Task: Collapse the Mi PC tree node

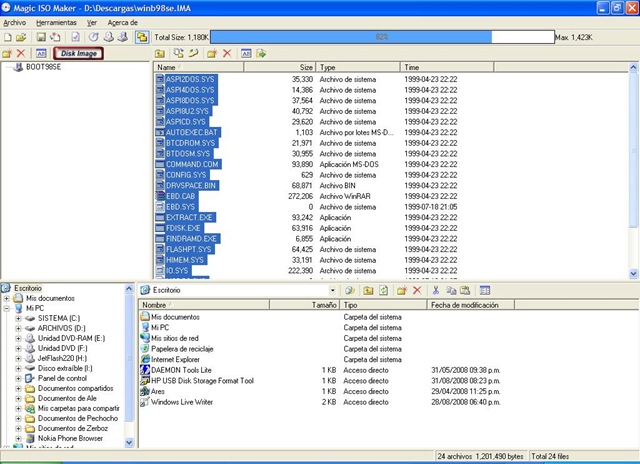Action: [7, 308]
